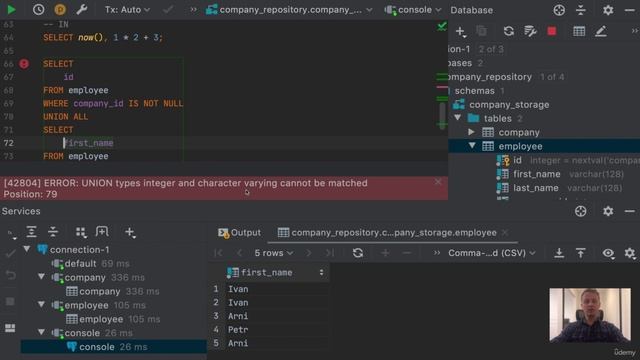Open the Tx: Auto transaction mode dropdown

pyautogui.click(x=127, y=9)
